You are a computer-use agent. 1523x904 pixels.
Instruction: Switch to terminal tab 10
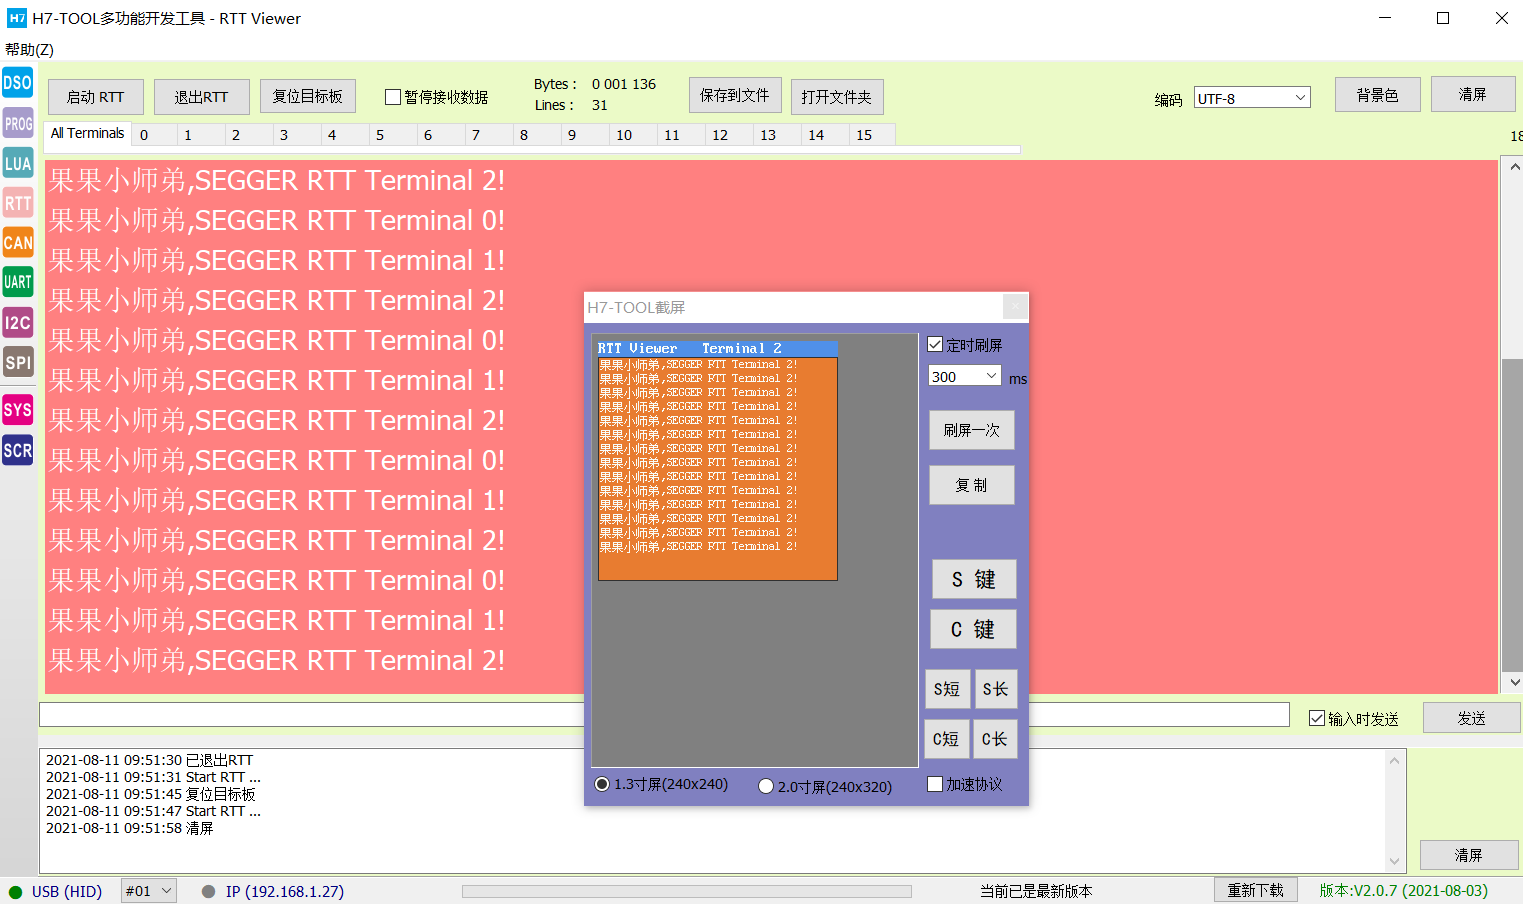point(634,135)
